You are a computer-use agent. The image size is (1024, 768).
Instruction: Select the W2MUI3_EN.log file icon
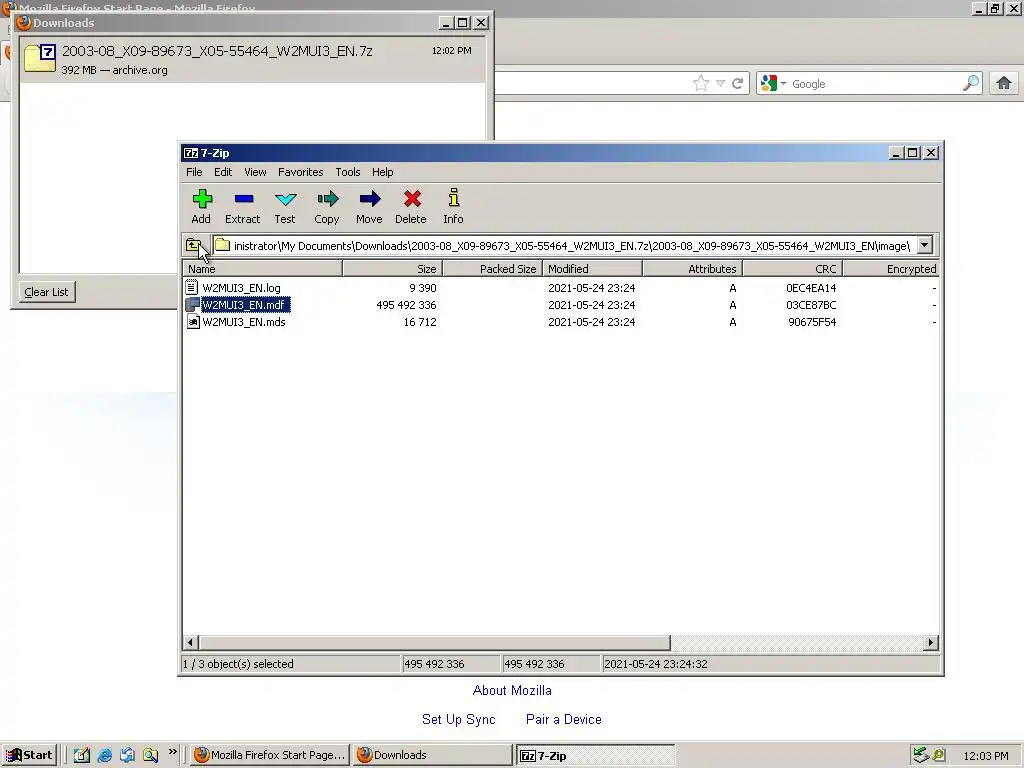[x=191, y=287]
